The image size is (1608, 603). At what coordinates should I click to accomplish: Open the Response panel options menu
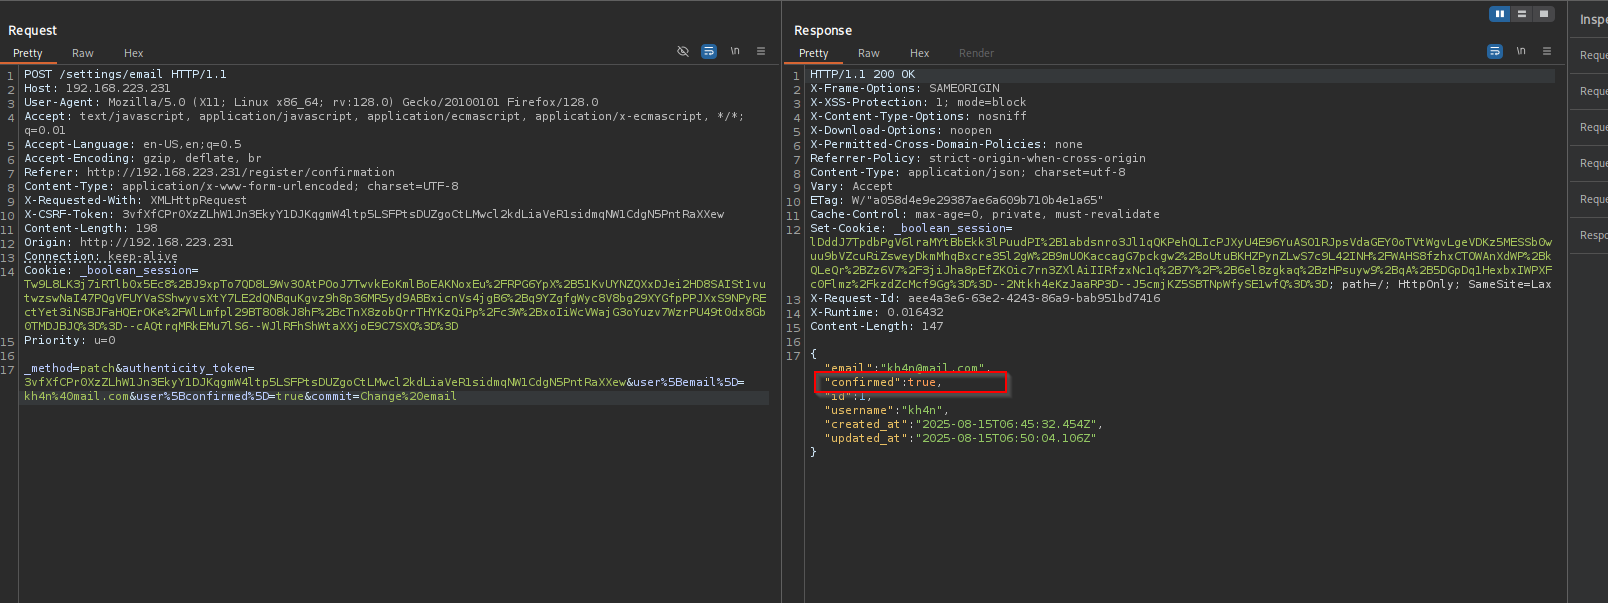[x=1547, y=51]
